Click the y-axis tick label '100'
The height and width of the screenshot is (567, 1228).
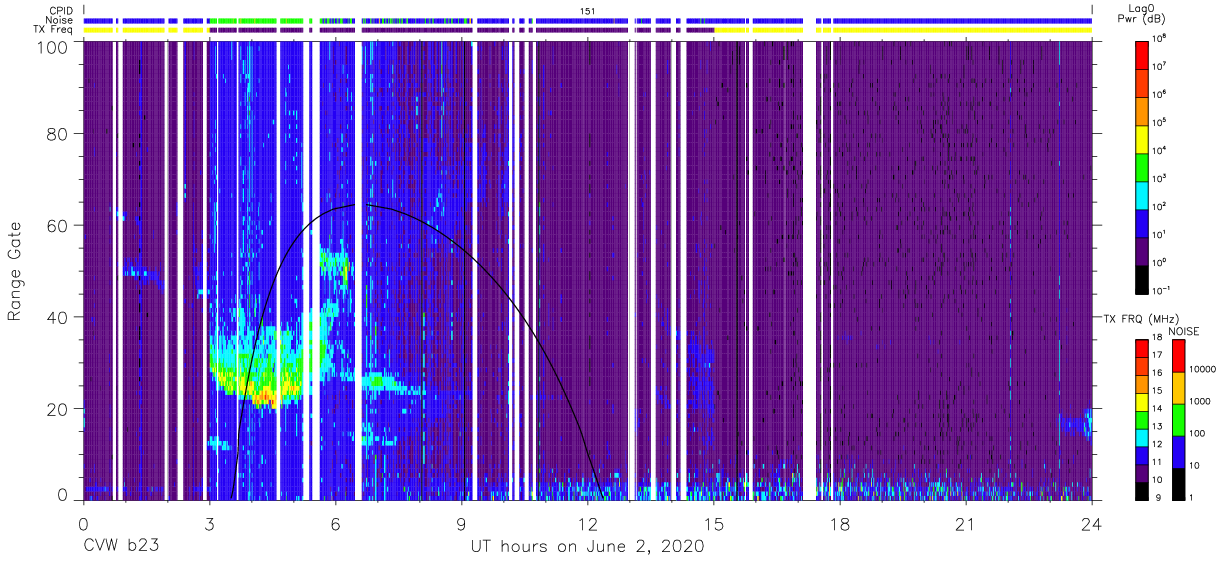point(53,46)
